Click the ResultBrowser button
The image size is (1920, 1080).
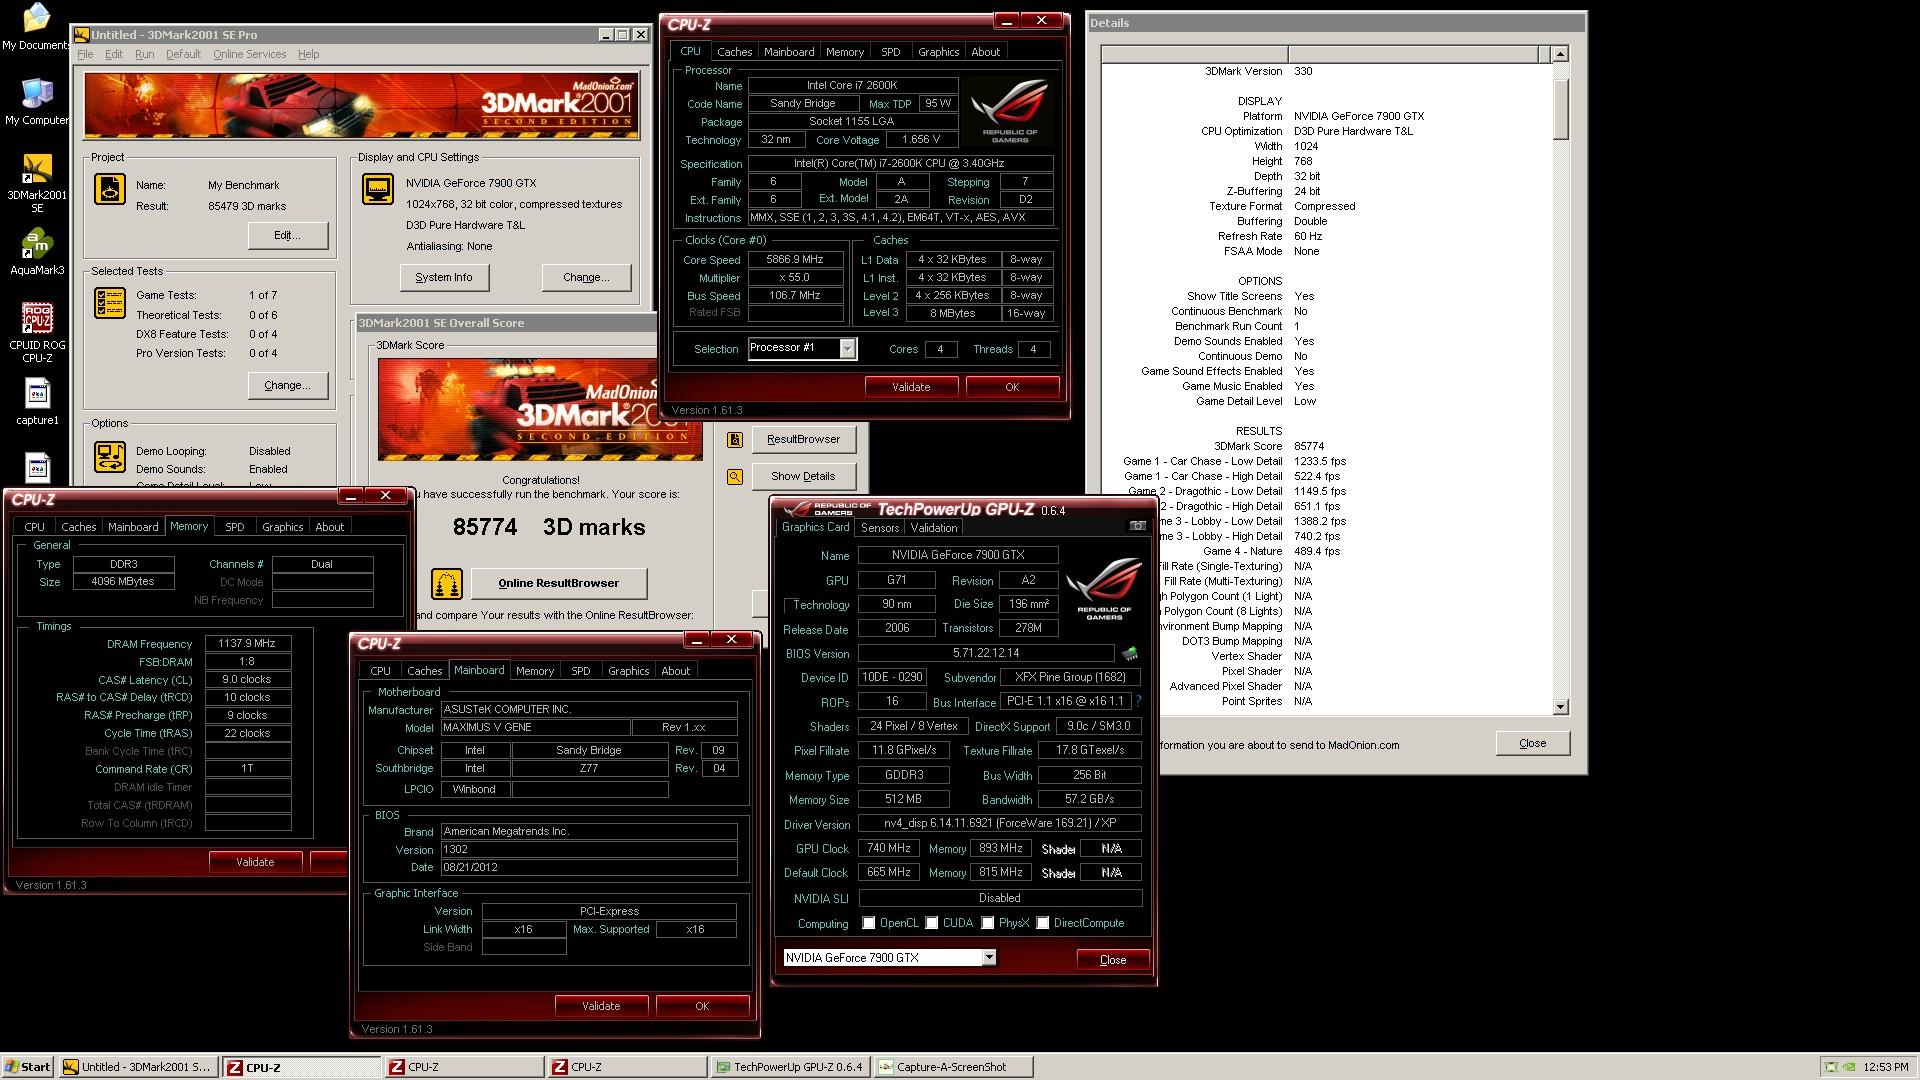click(803, 440)
